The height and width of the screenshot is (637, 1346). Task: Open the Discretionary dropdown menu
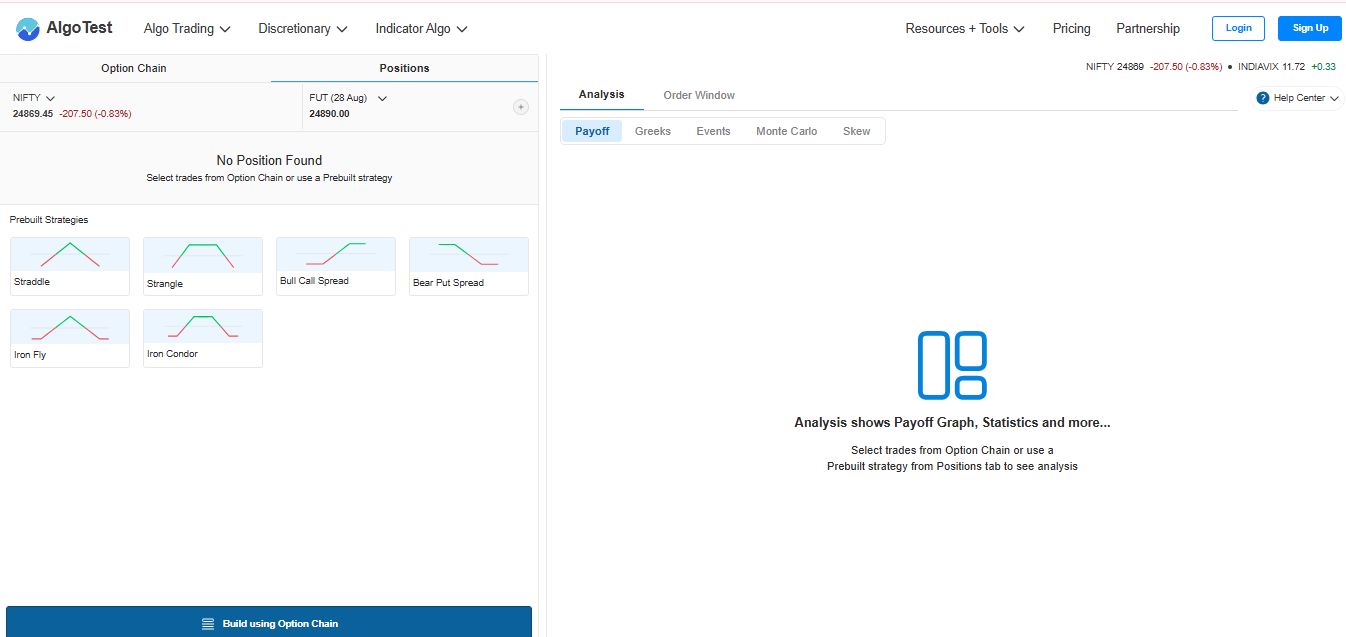[302, 29]
